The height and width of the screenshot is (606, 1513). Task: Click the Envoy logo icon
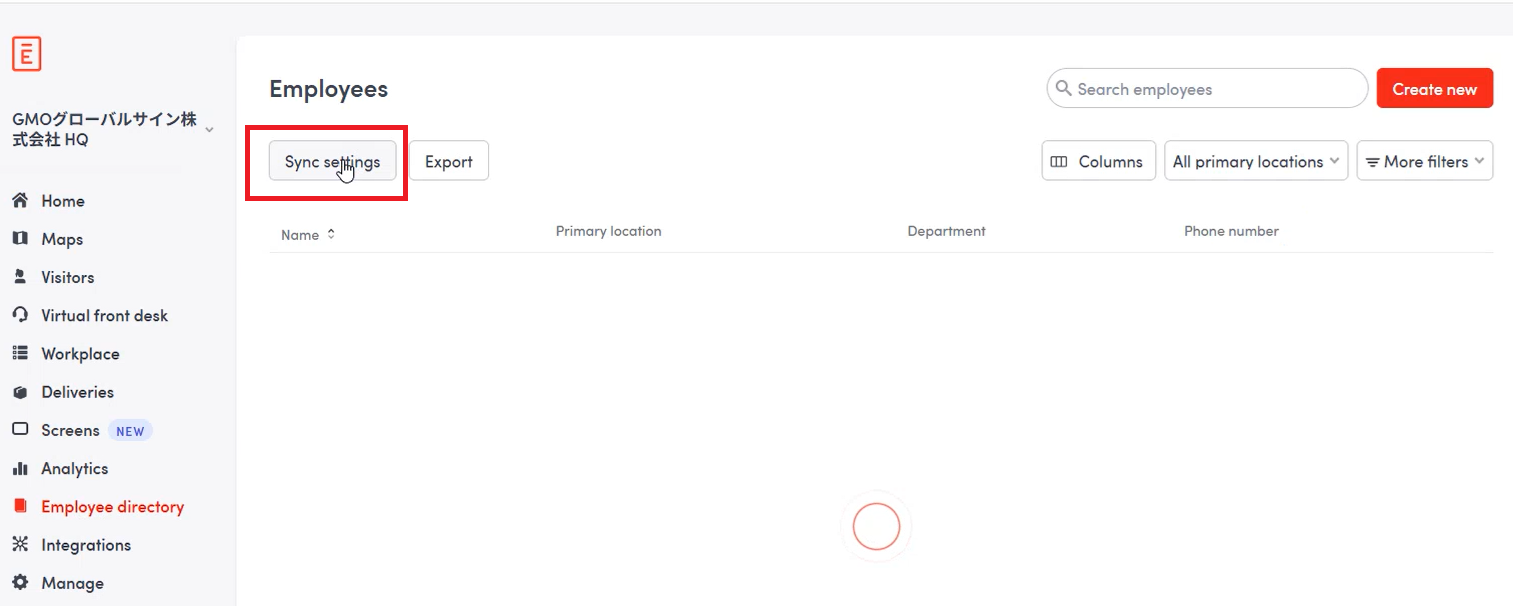pyautogui.click(x=26, y=54)
